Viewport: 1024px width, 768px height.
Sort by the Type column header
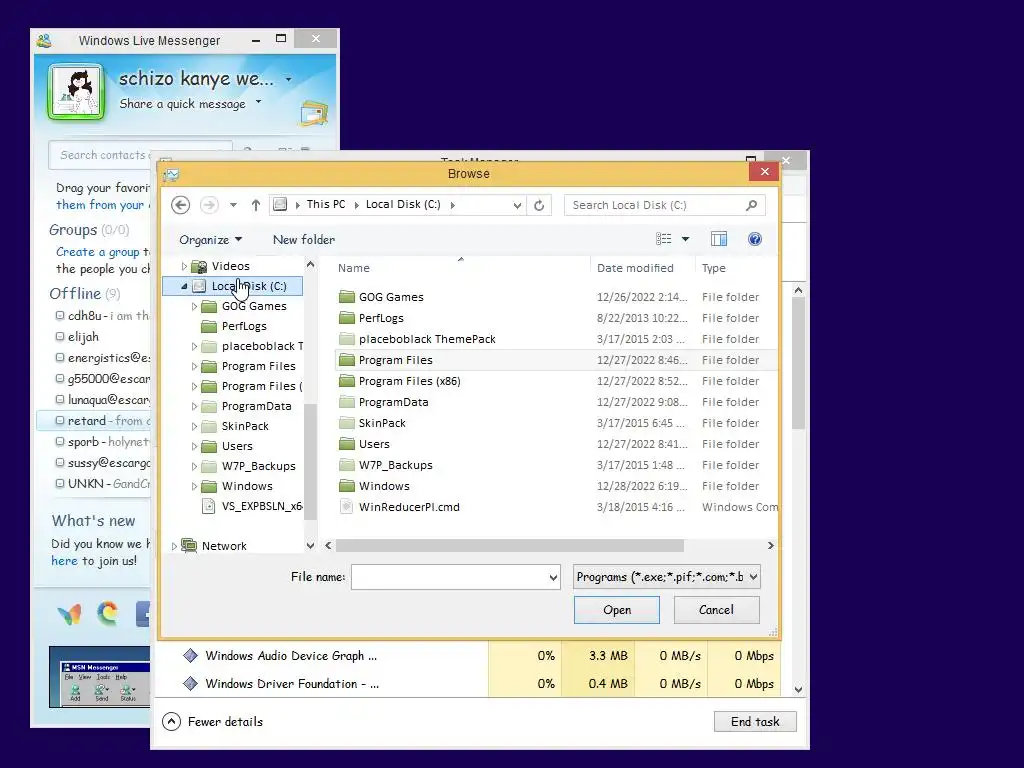[x=714, y=268]
